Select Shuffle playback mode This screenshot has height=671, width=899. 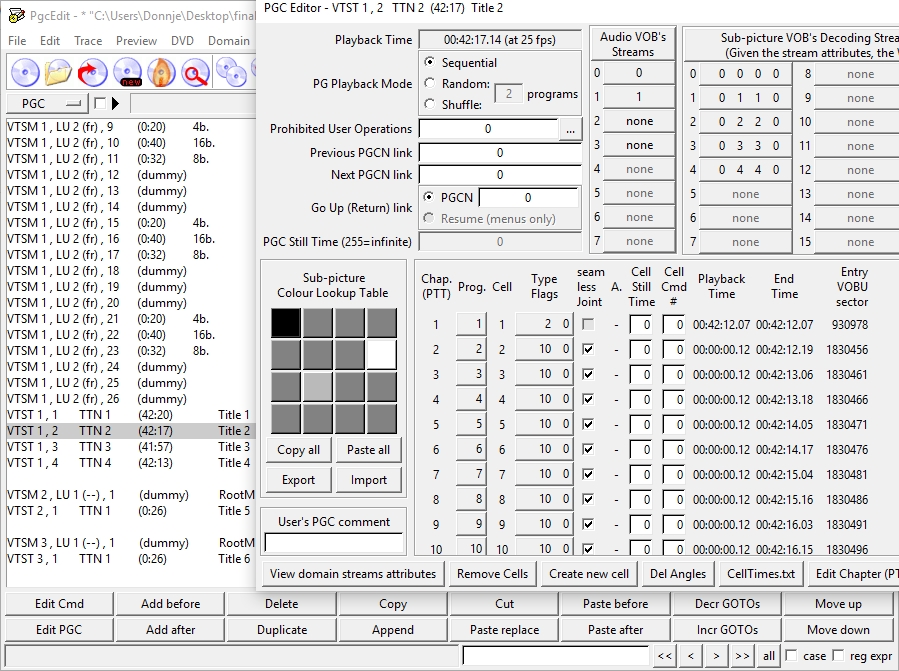point(429,104)
